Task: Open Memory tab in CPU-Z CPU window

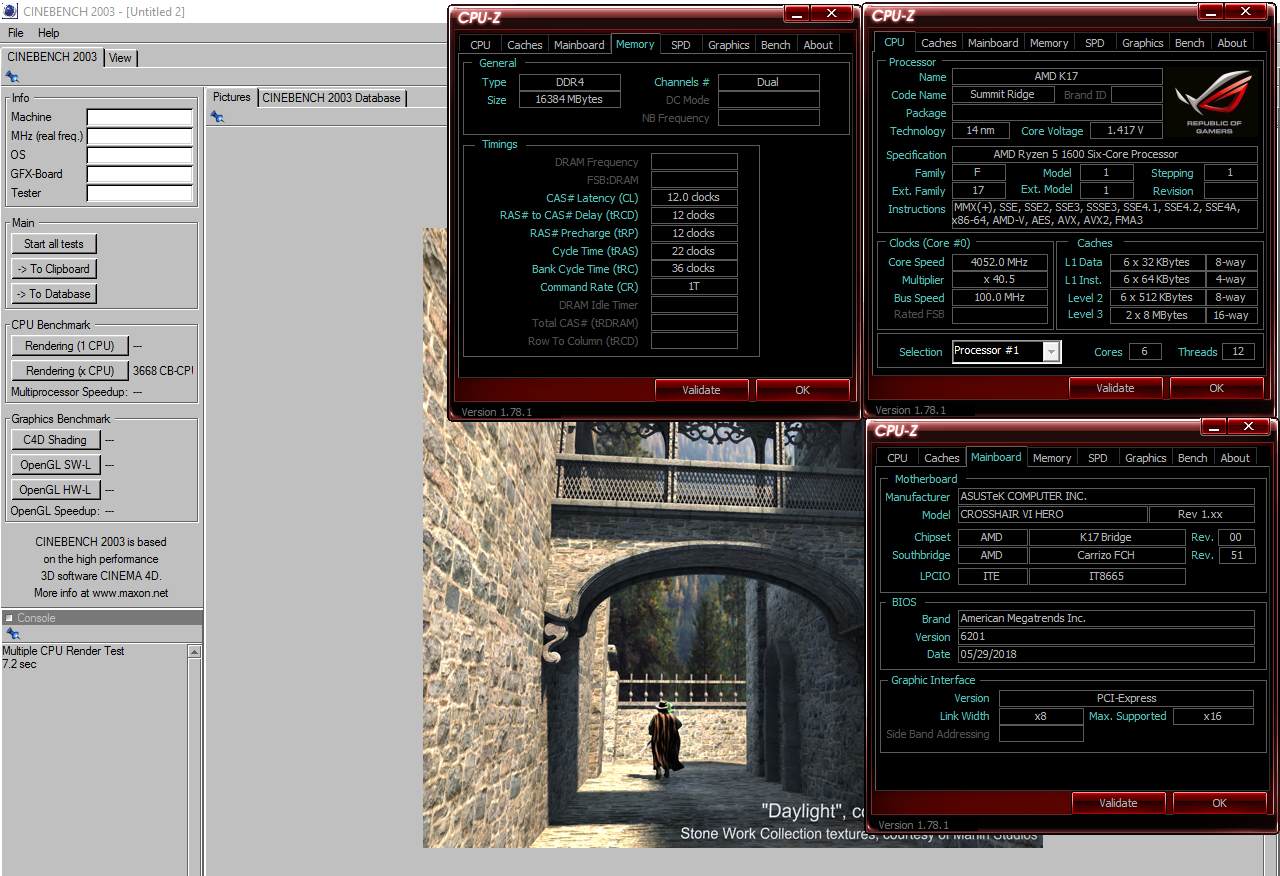Action: 1048,43
